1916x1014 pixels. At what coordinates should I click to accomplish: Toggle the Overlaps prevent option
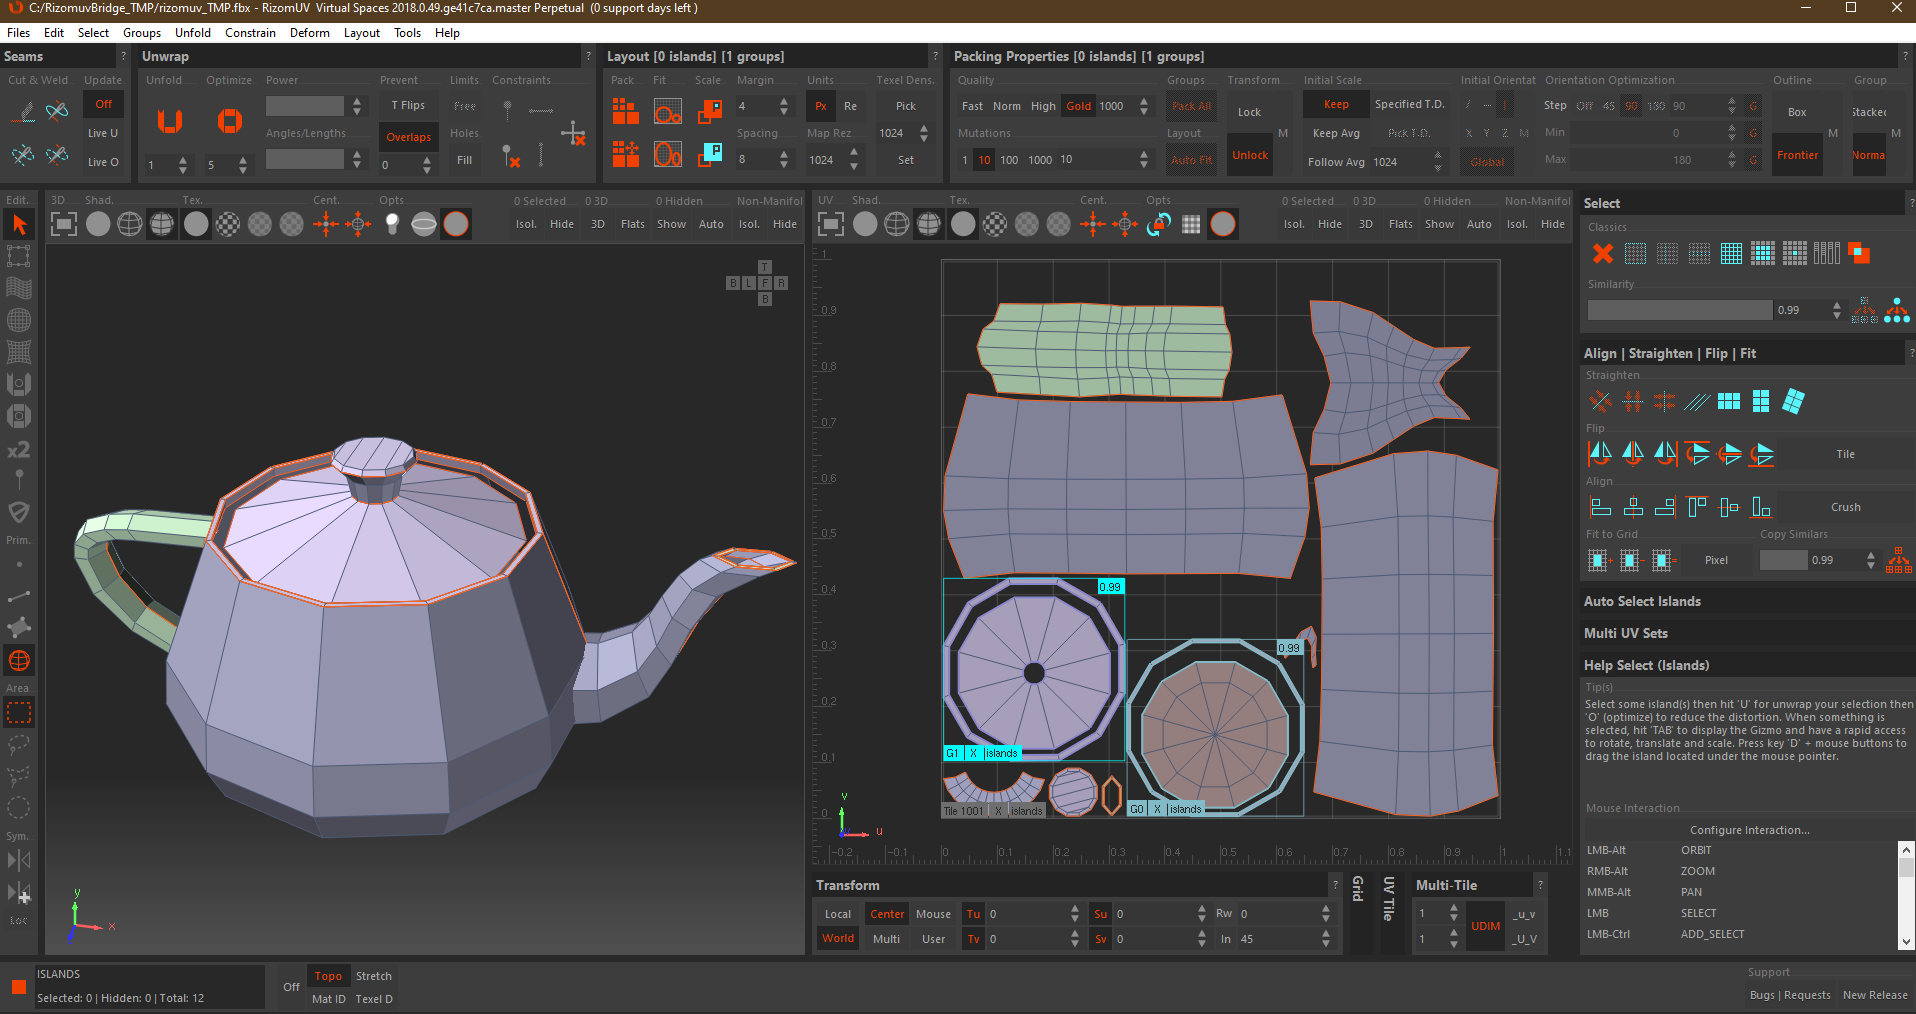408,137
